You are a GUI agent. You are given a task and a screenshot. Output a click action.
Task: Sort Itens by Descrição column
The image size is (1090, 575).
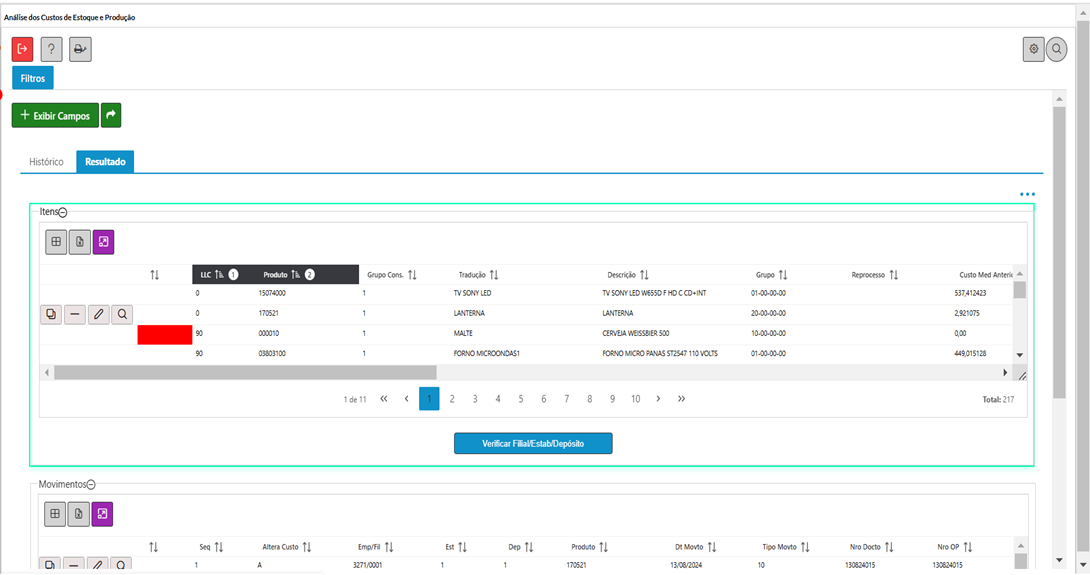(x=644, y=275)
